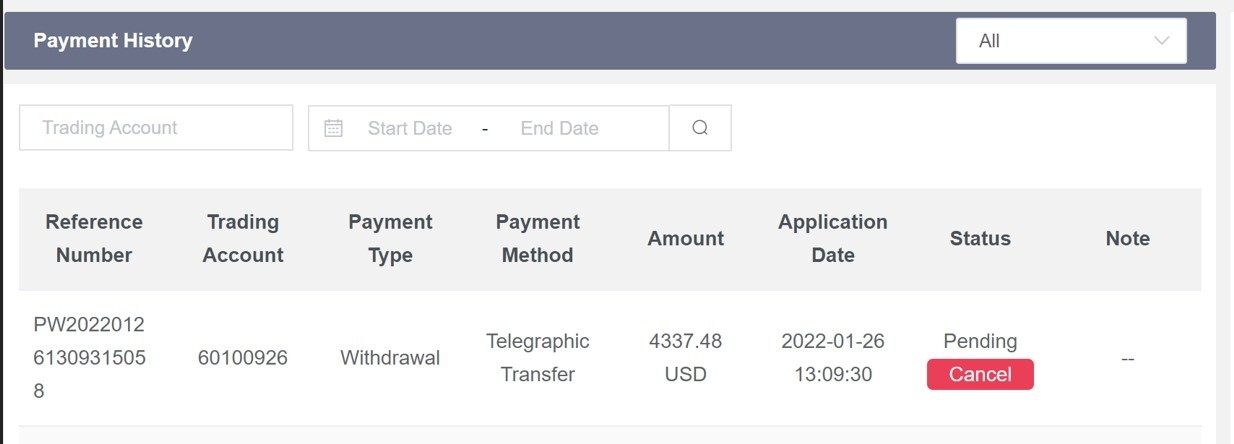Viewport: 1234px width, 444px height.
Task: Click the 4337.48 USD amount cell
Action: click(686, 358)
